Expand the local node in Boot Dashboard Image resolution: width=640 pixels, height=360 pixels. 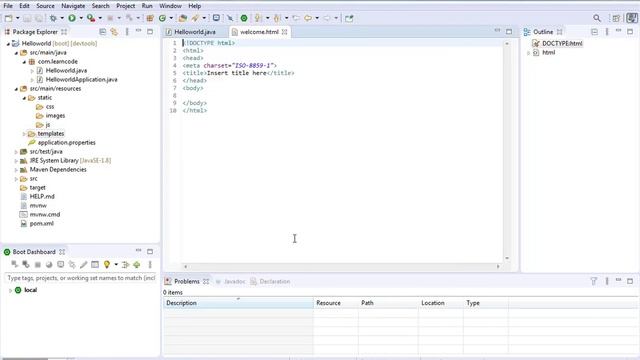10,290
